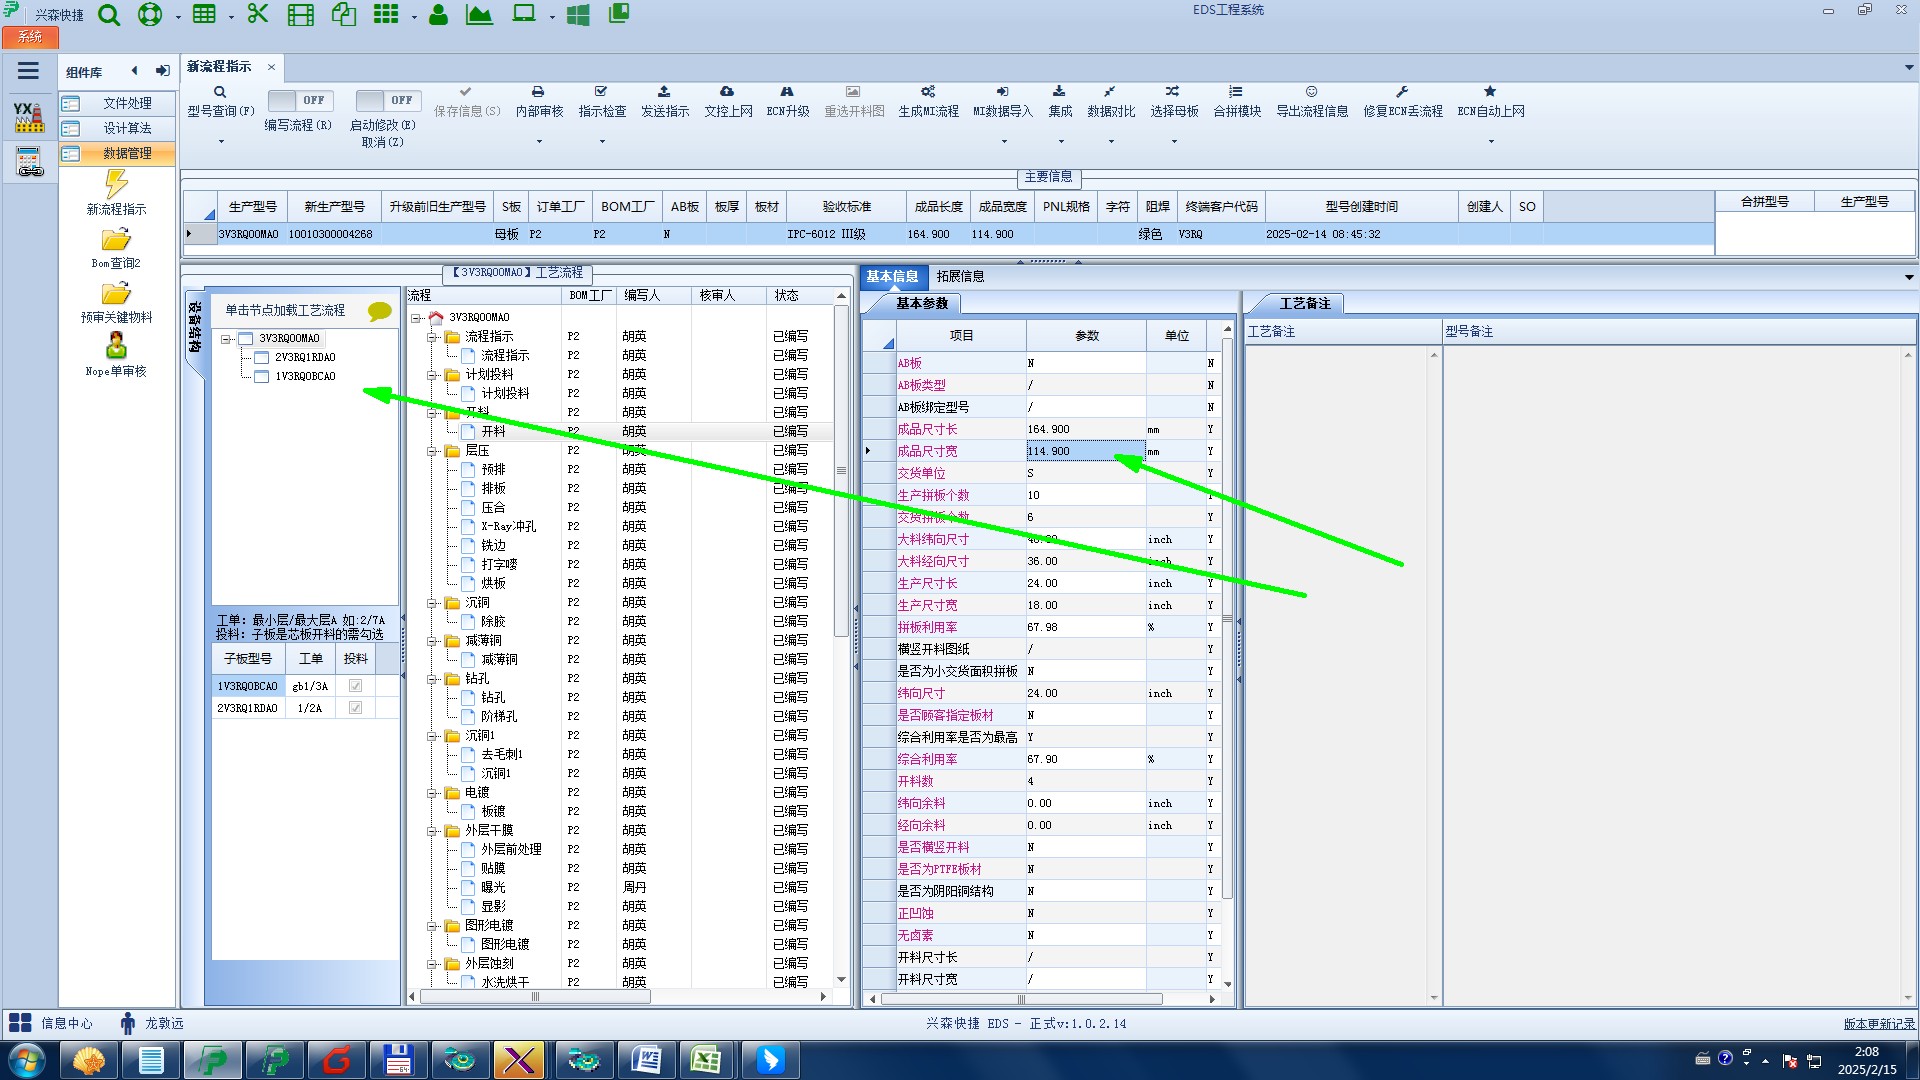Collapse the 3V3RQO0MA0 device structure node
The image size is (1920, 1080).
pos(227,339)
